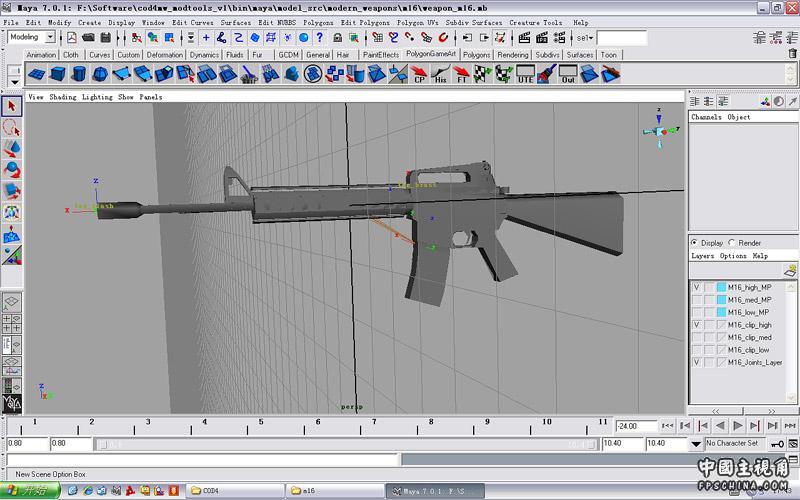Viewport: 800px width, 500px height.
Task: Jump to end of playback range
Action: 790,426
